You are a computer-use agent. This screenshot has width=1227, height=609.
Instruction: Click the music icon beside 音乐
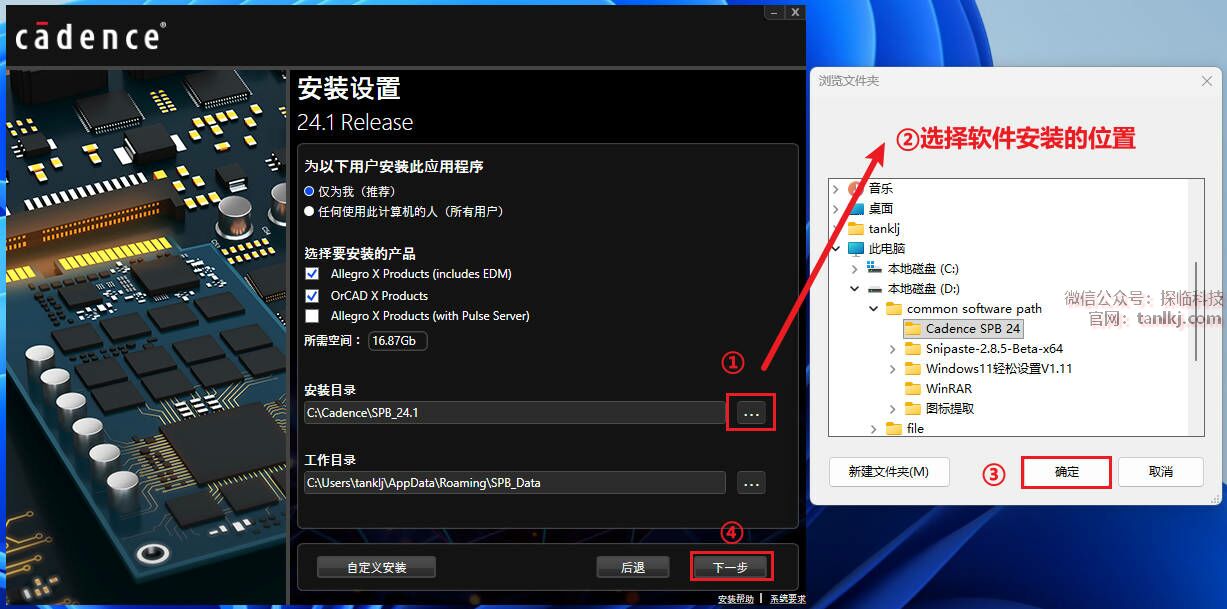856,188
